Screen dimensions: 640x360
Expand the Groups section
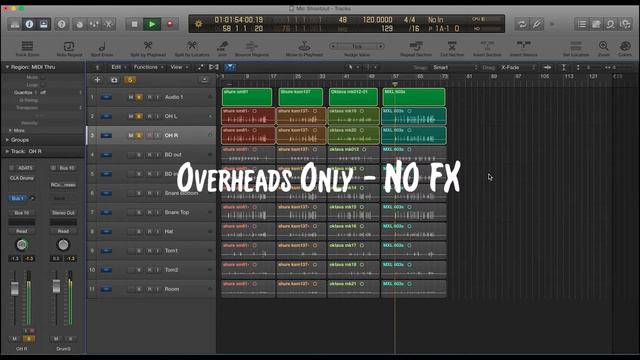click(x=7, y=140)
